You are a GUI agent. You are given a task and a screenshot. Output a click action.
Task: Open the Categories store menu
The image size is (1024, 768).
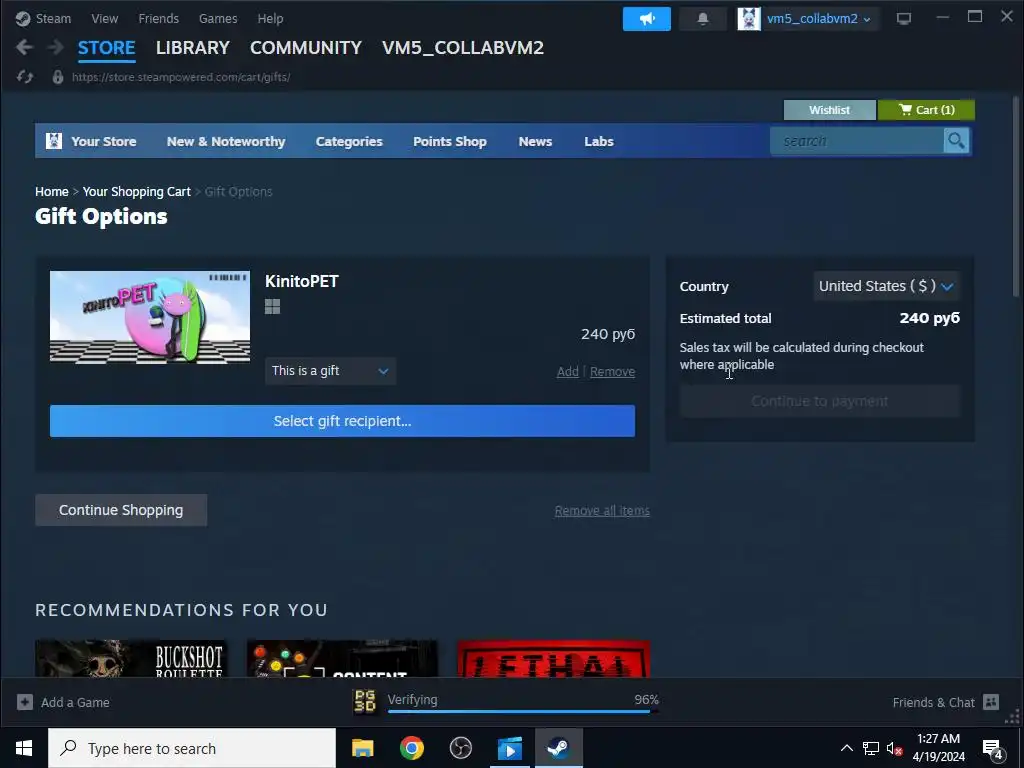coord(349,141)
